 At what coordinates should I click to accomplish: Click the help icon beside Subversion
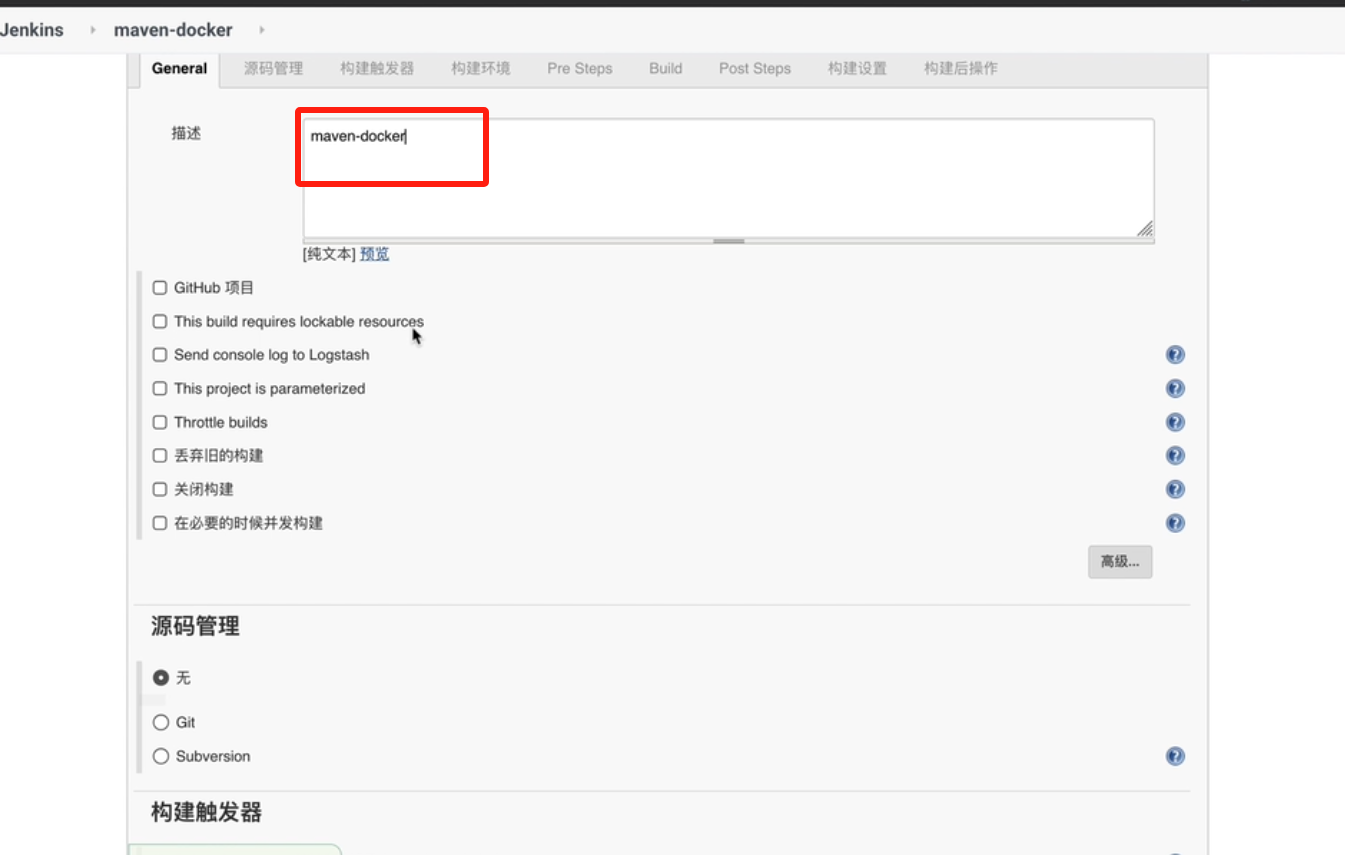[x=1175, y=757]
